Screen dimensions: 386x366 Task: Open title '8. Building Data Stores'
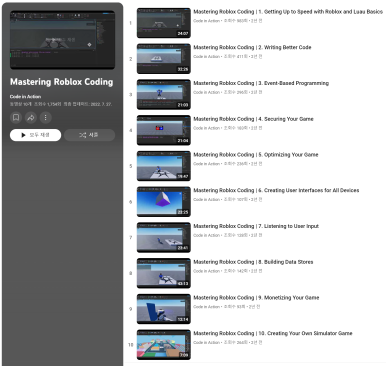253,262
